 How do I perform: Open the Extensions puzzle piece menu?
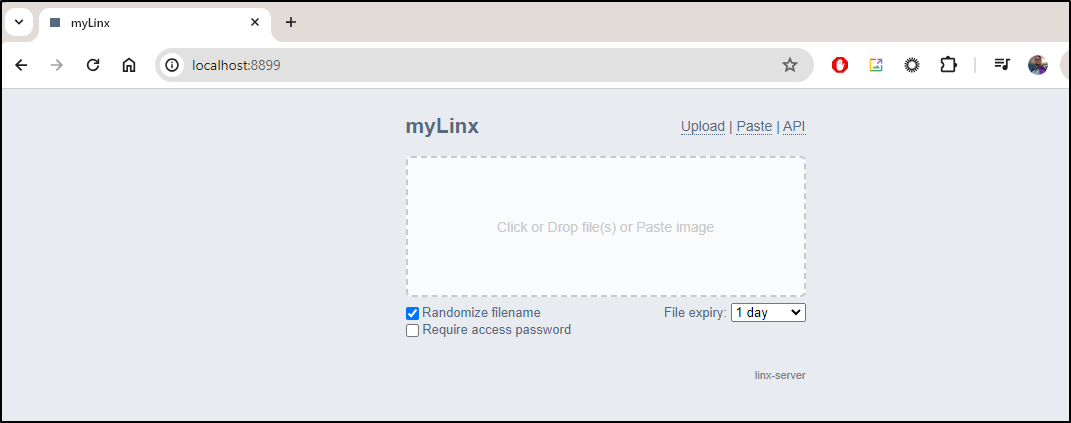pos(948,65)
